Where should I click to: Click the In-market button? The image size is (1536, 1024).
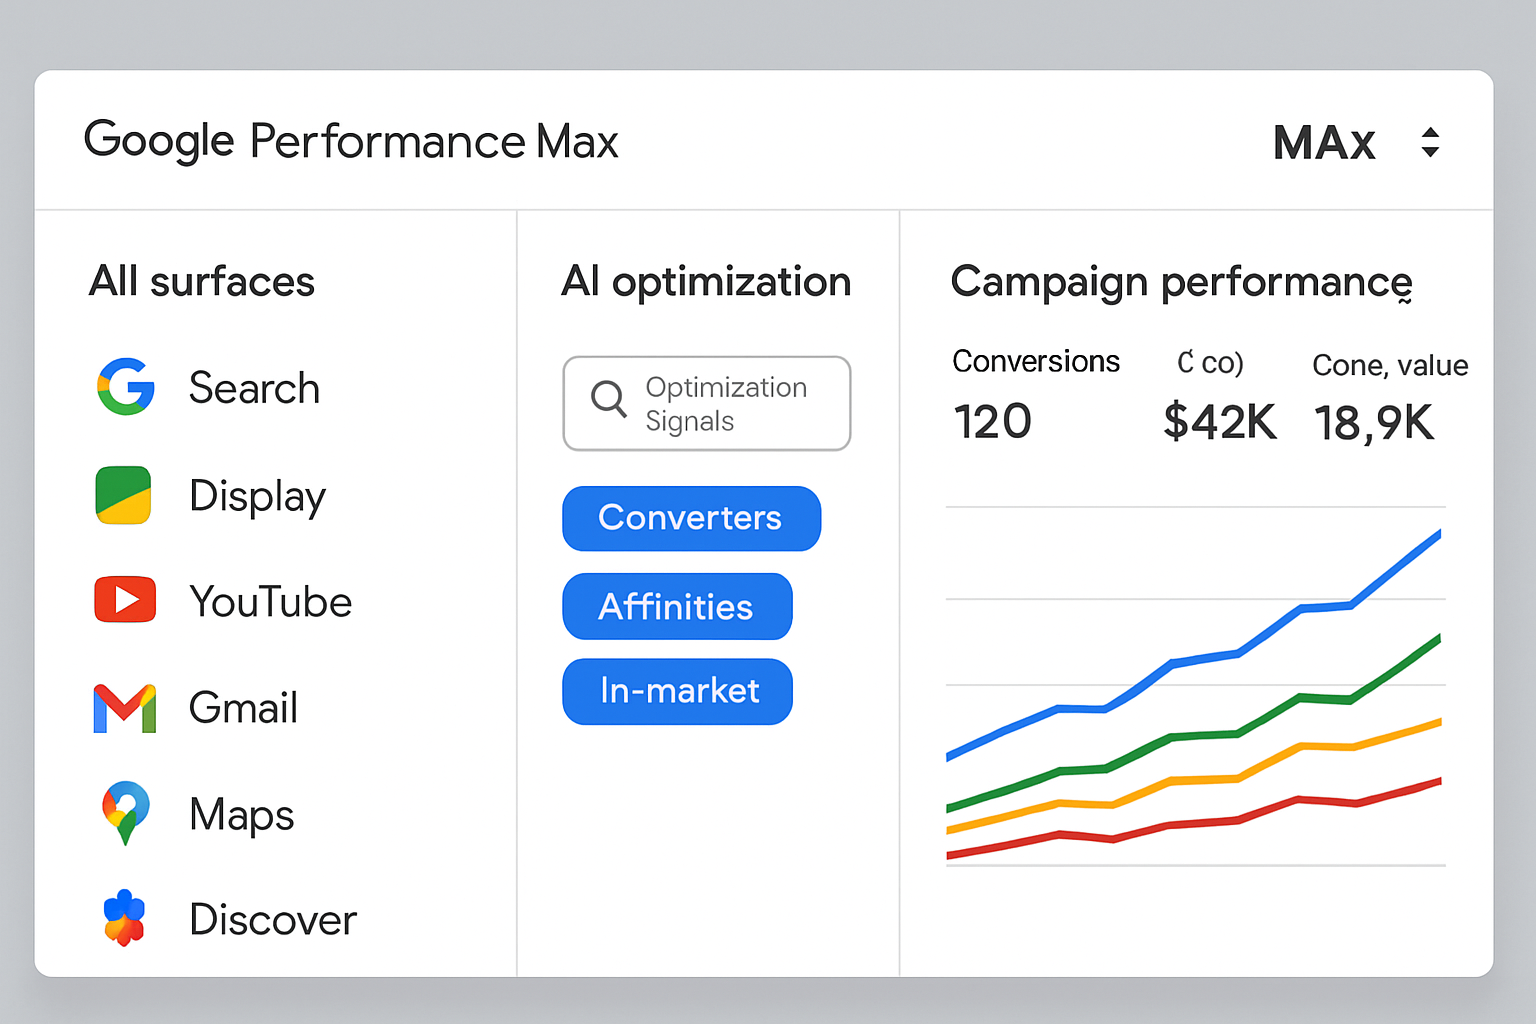coord(677,691)
